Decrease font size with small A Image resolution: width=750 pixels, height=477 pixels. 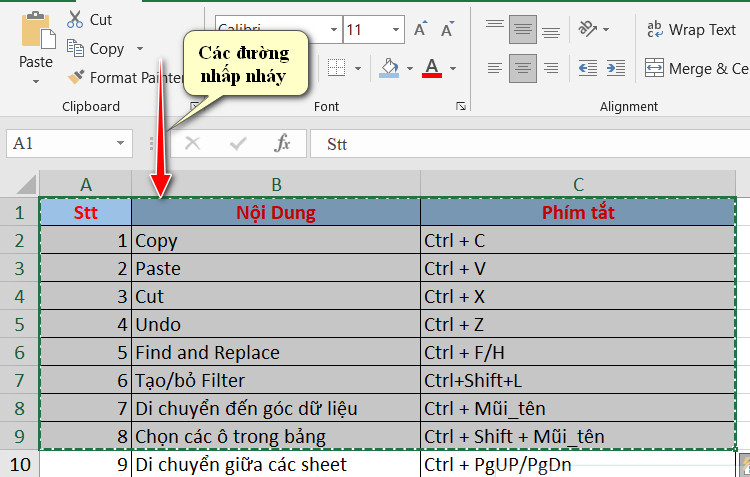coord(447,29)
